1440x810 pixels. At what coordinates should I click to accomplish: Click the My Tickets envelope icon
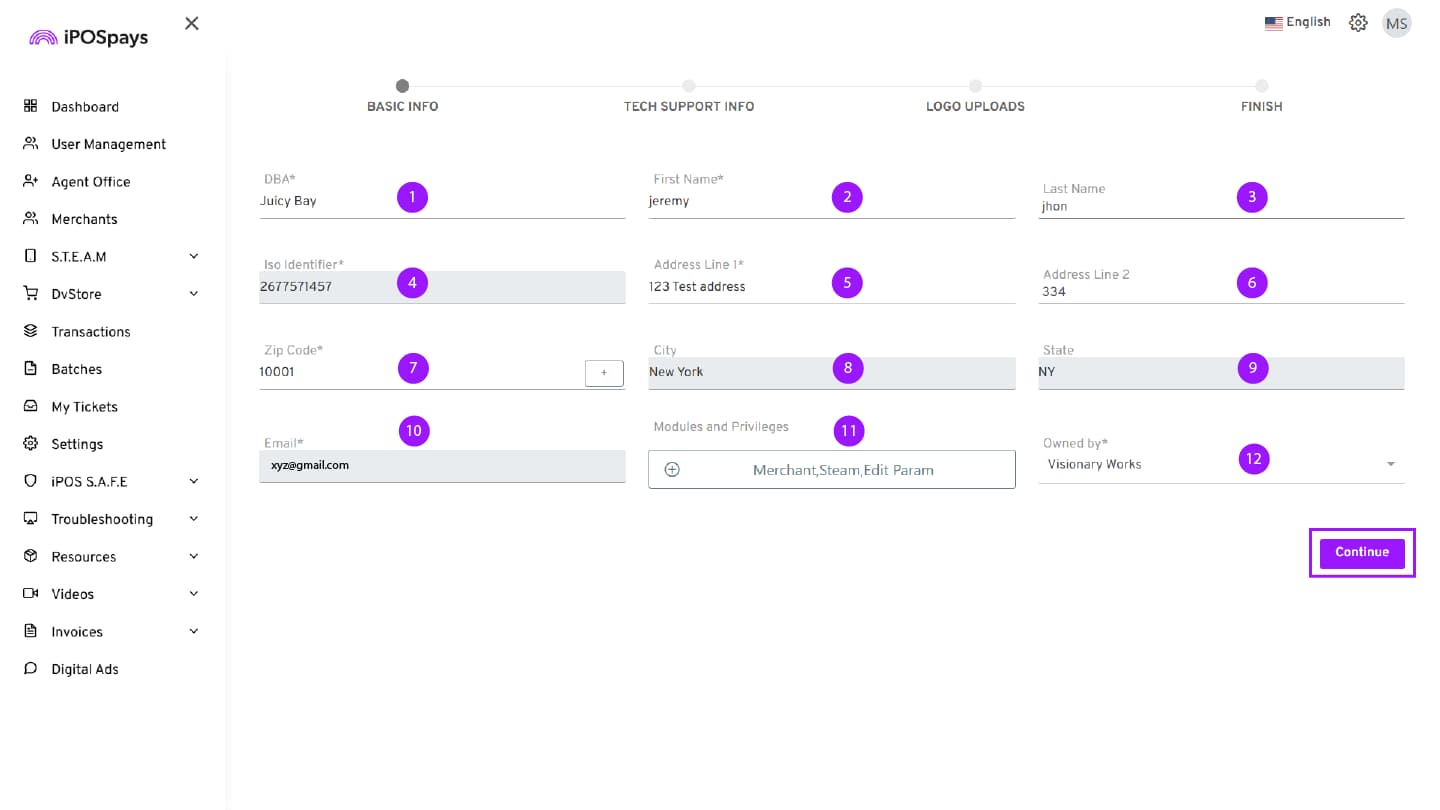31,406
